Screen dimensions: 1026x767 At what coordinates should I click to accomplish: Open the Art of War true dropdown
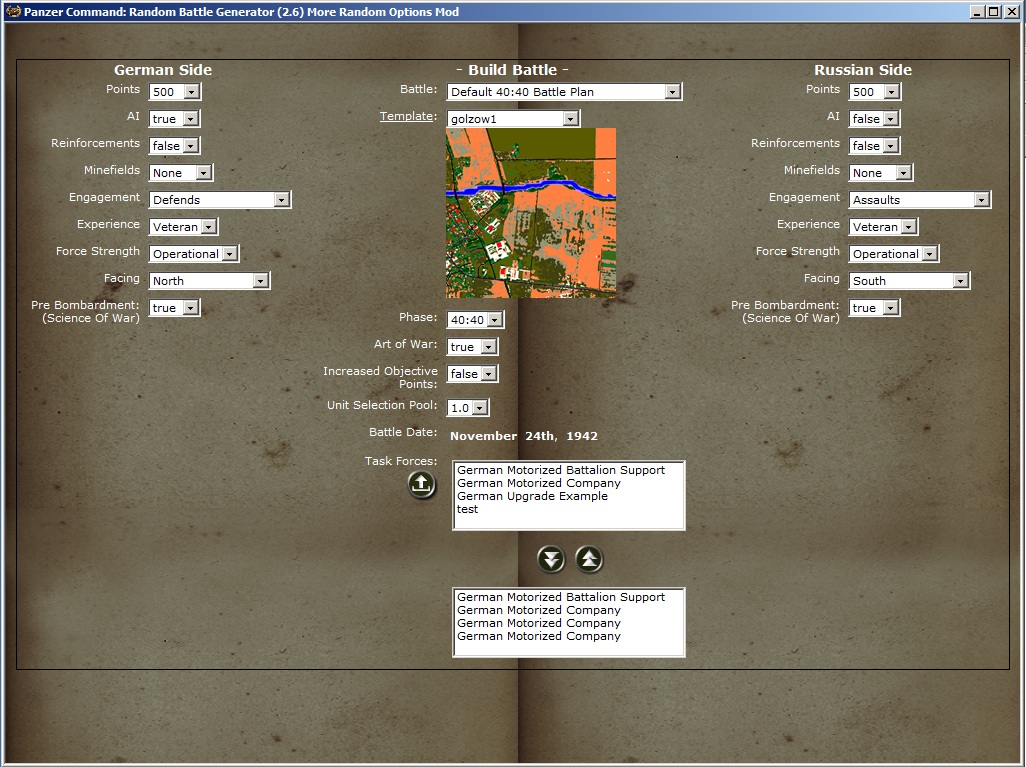coord(472,346)
